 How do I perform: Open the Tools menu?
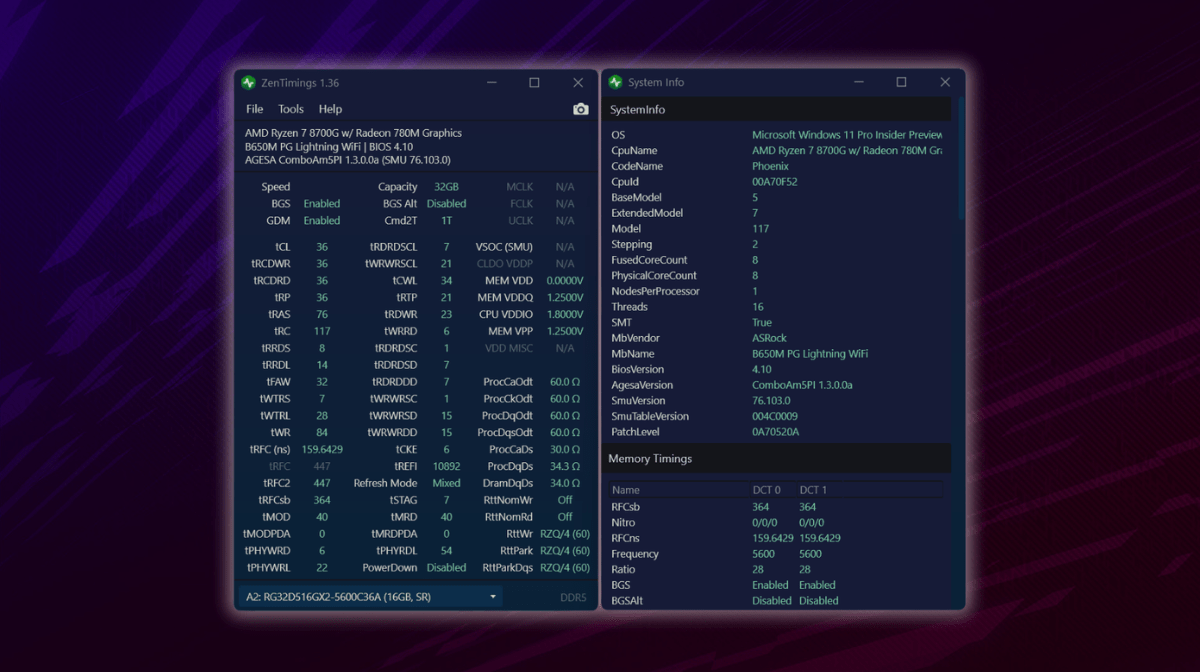291,109
